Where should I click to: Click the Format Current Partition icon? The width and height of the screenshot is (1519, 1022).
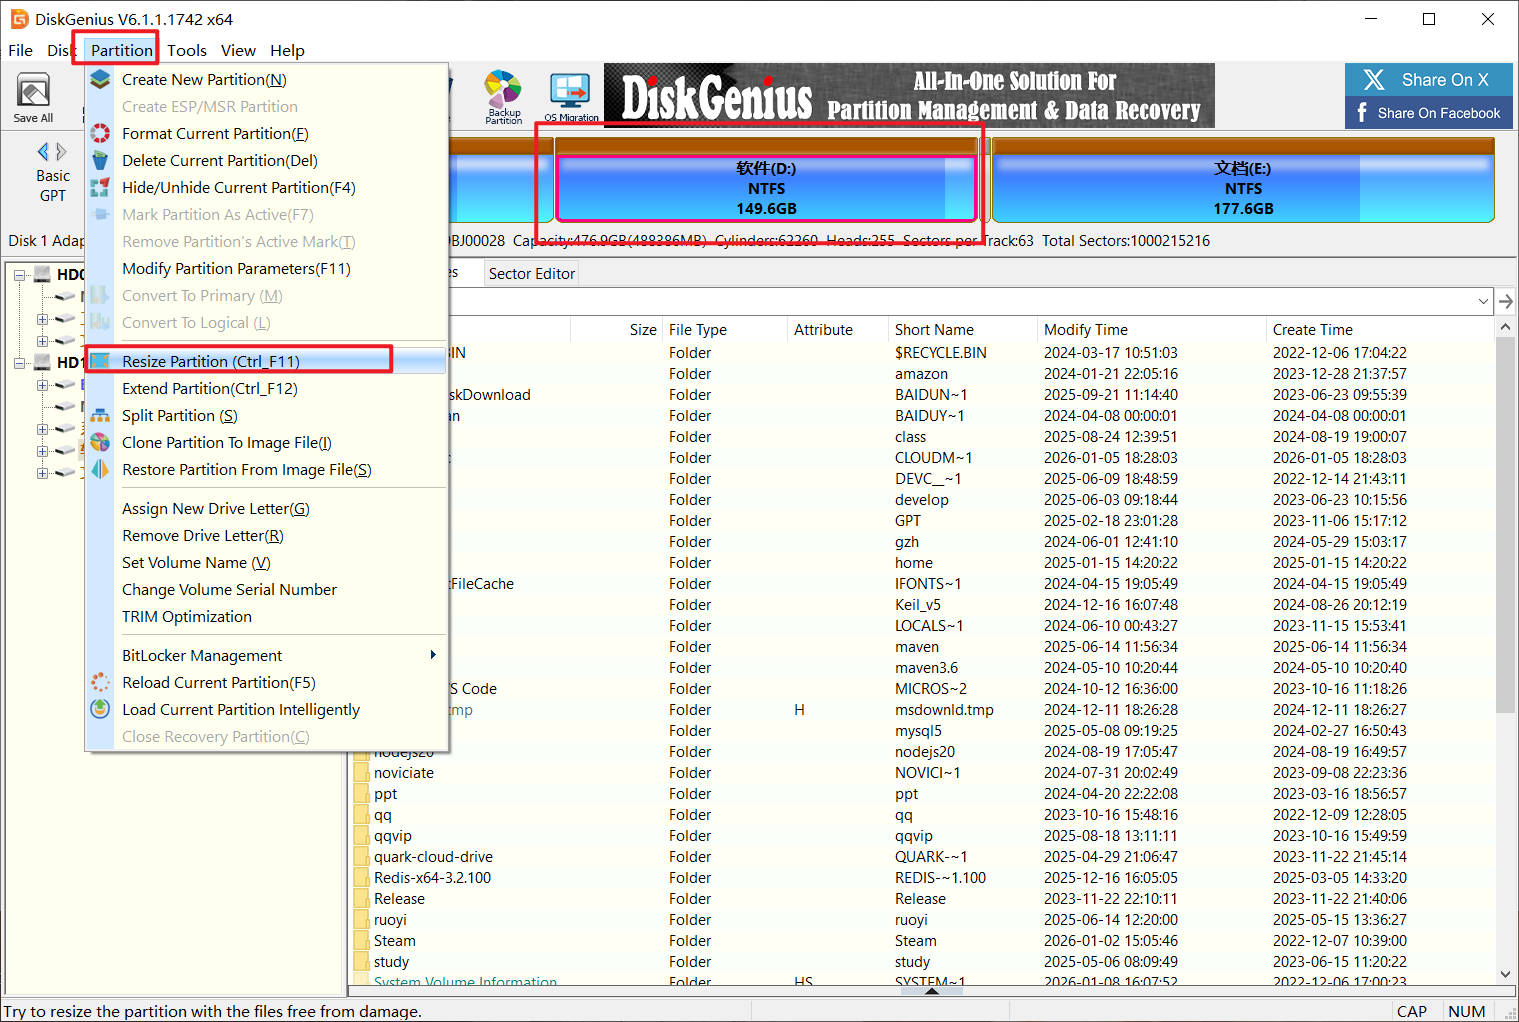coord(100,134)
